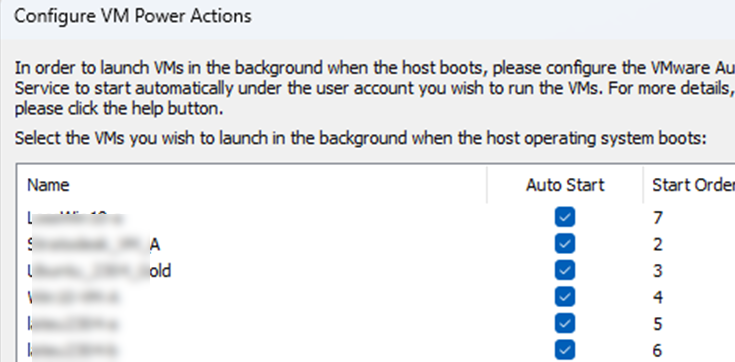Select the Start Order cell showing 3

(658, 271)
